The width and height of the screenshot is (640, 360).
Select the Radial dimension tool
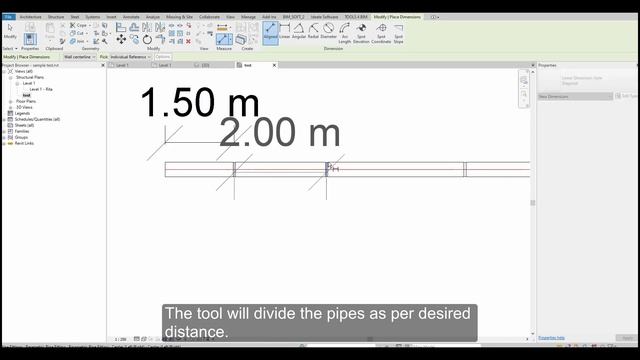click(313, 31)
